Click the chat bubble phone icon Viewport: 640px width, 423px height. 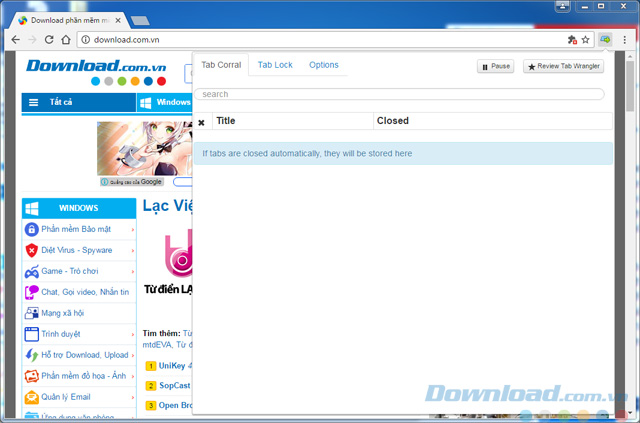coord(31,292)
